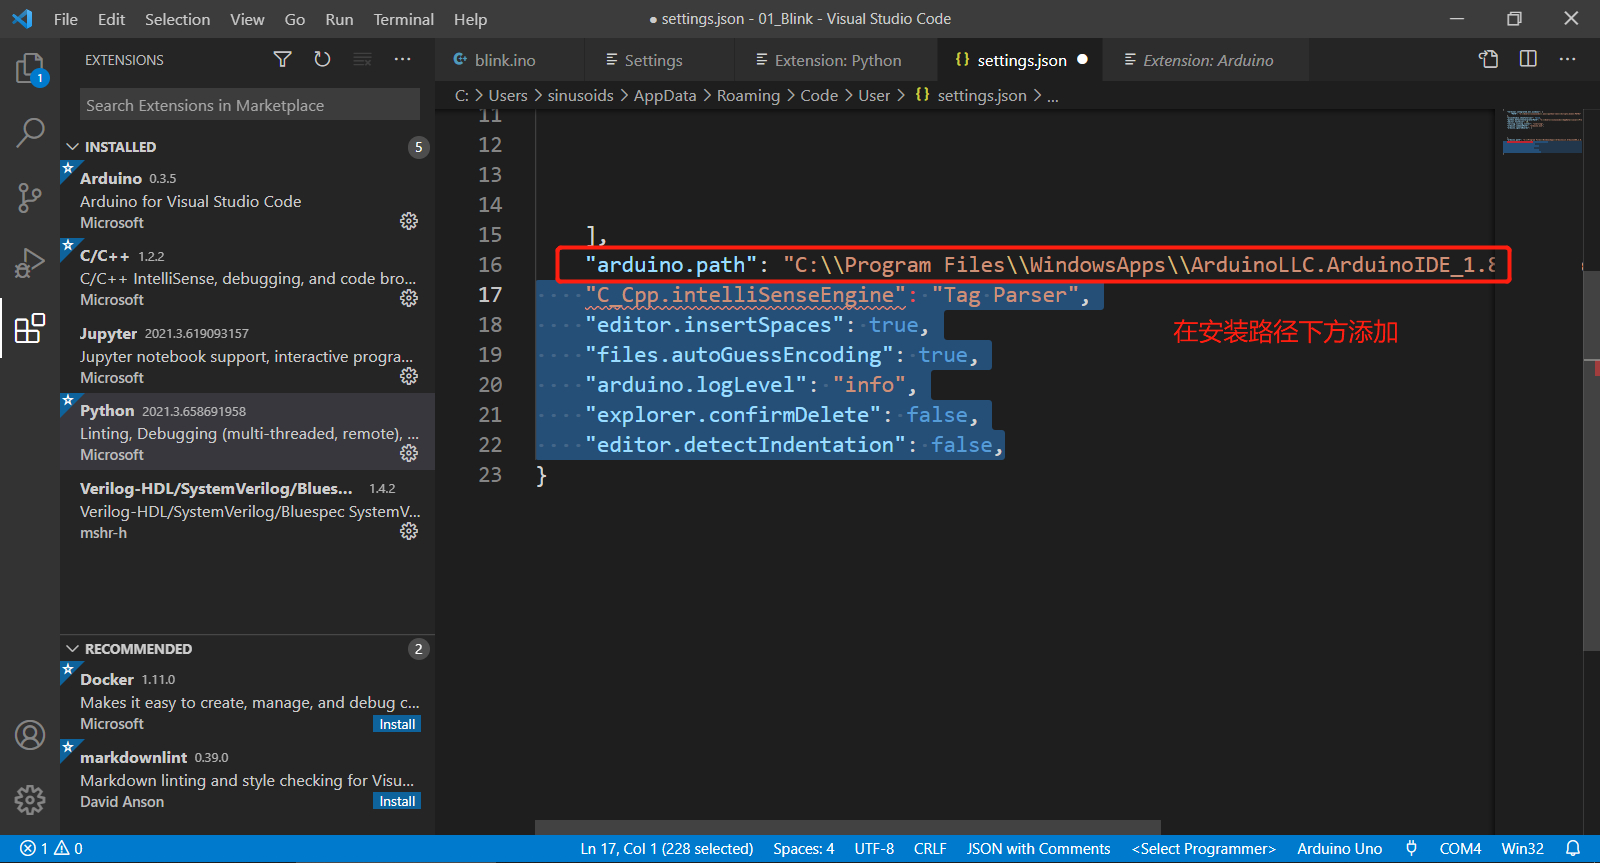Open the Accounts menu icon
The image size is (1600, 863).
[x=30, y=735]
